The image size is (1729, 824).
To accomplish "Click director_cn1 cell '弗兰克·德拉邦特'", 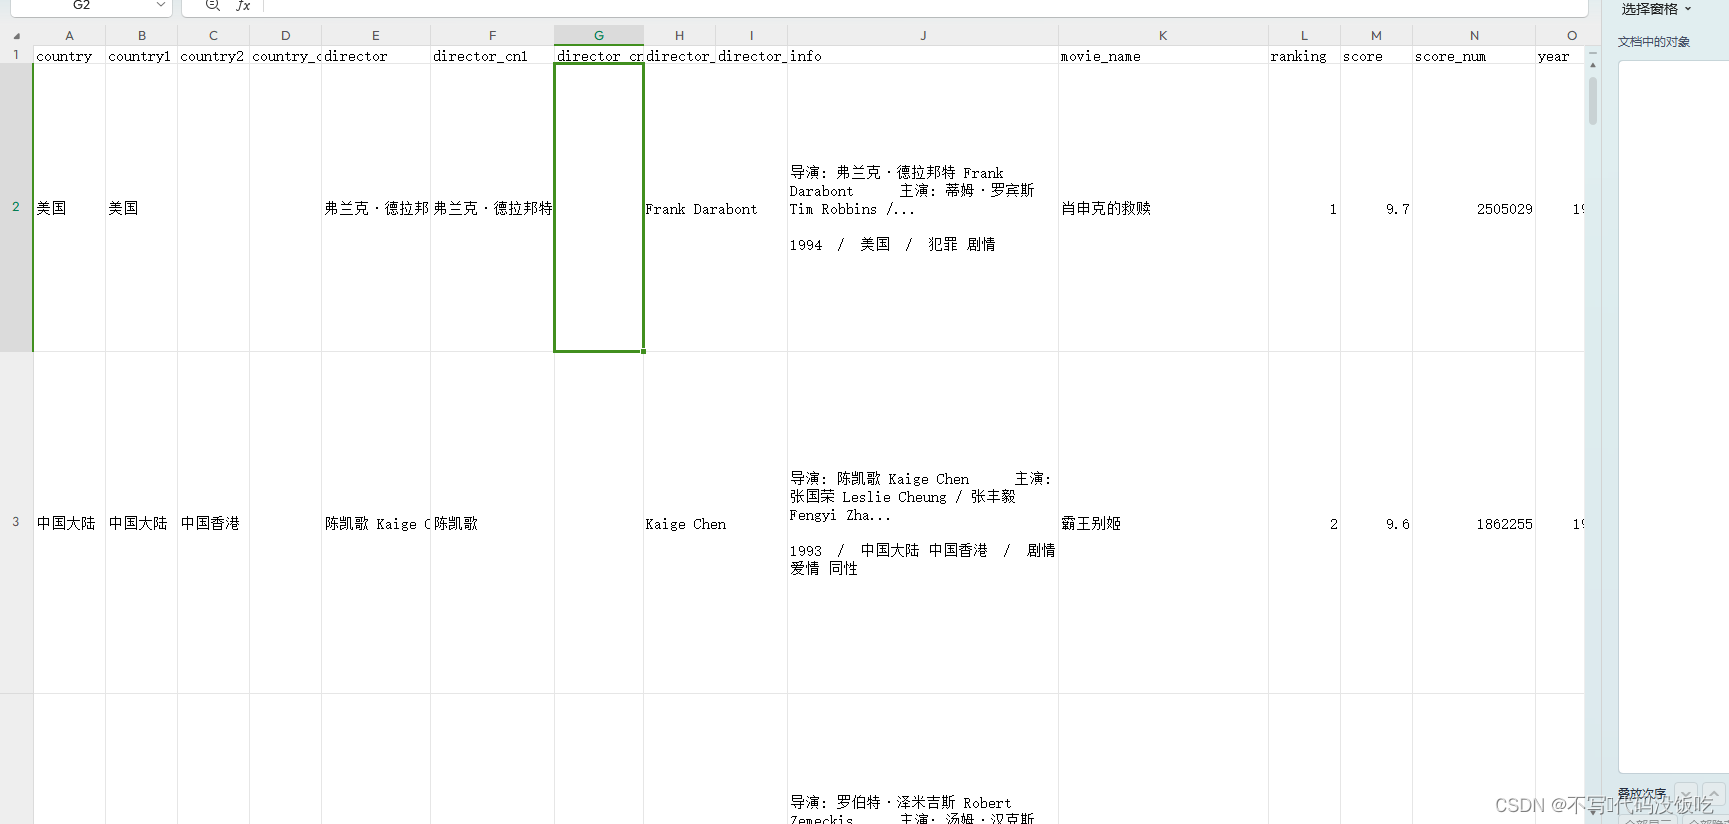I will click(x=492, y=208).
